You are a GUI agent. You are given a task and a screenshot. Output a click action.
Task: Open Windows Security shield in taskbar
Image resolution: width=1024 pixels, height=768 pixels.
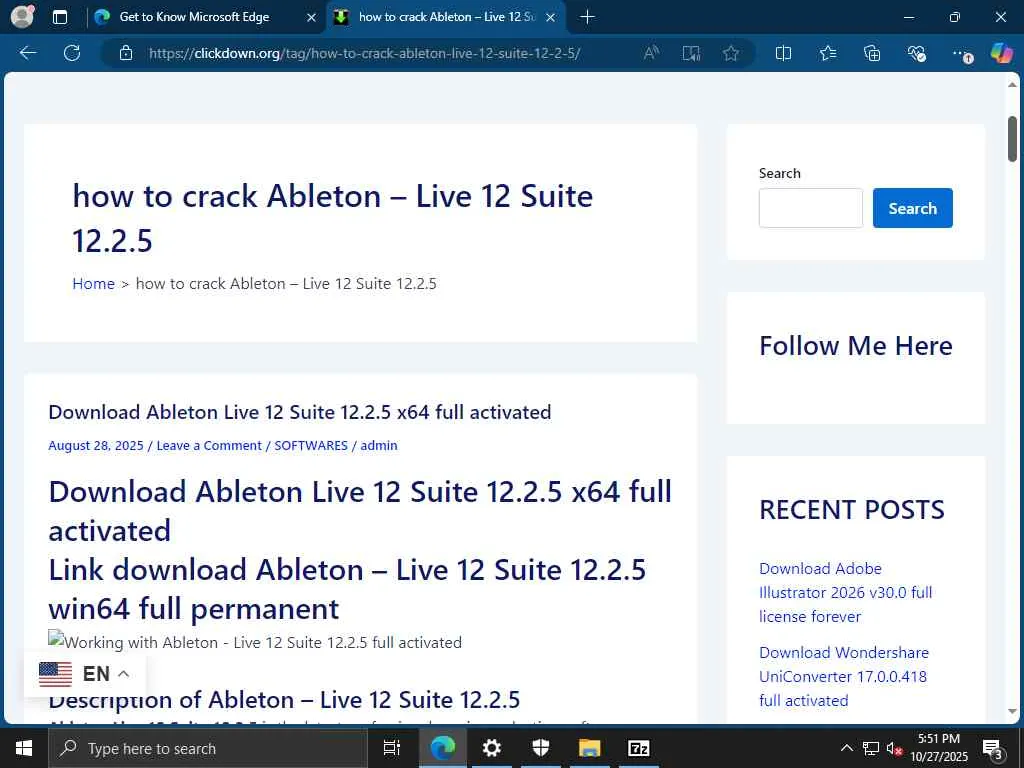tap(541, 748)
